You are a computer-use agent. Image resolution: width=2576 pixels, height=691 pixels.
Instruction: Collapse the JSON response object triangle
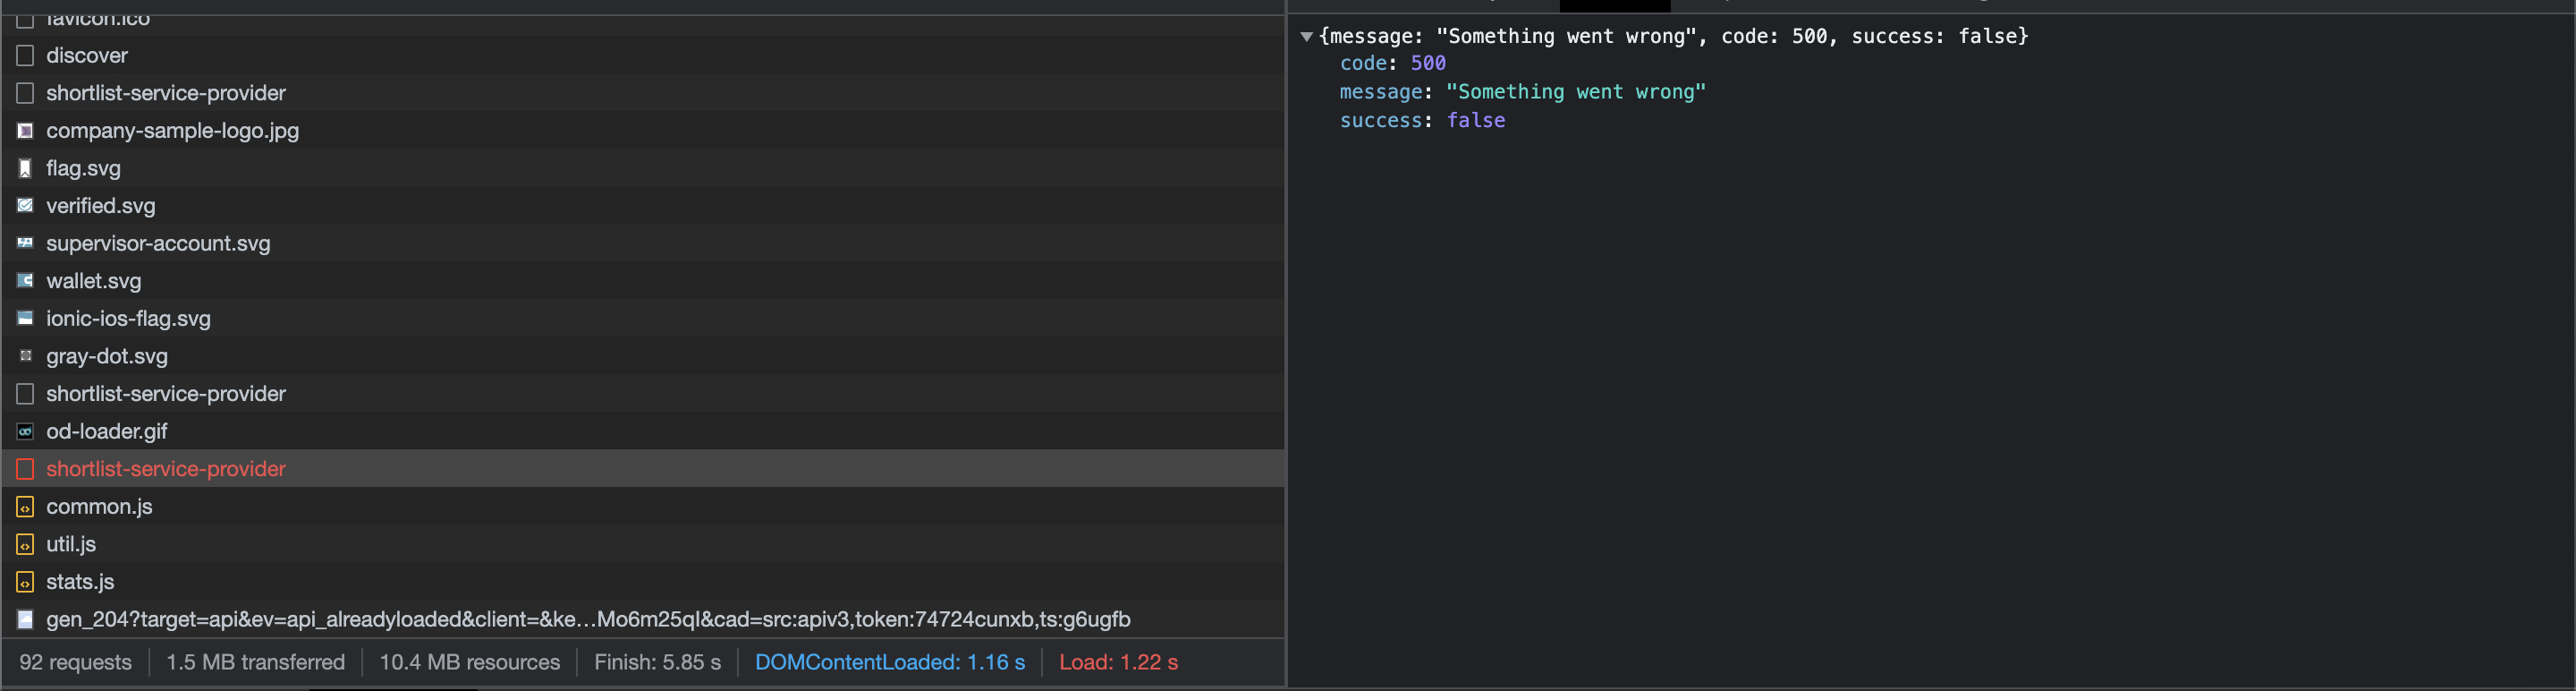(1306, 37)
